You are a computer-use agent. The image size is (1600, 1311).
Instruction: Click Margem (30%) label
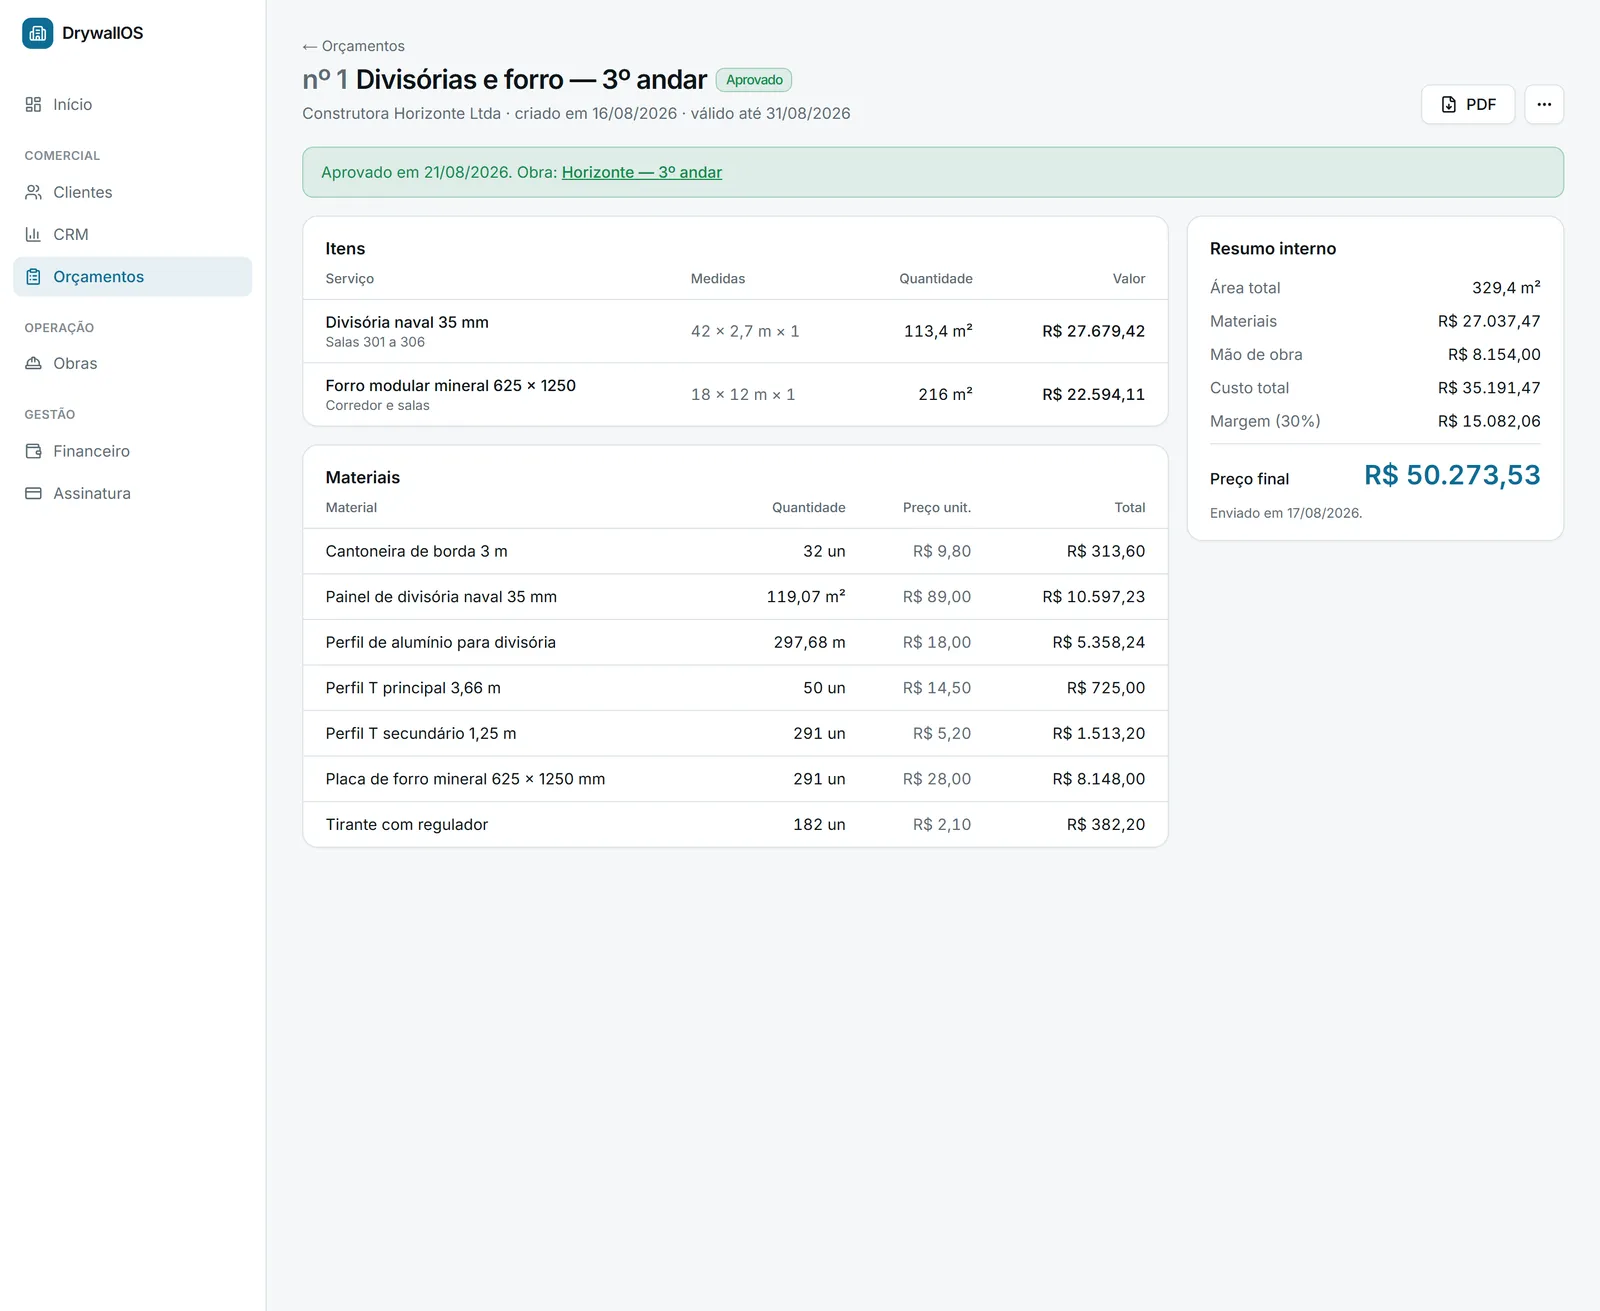tap(1265, 421)
